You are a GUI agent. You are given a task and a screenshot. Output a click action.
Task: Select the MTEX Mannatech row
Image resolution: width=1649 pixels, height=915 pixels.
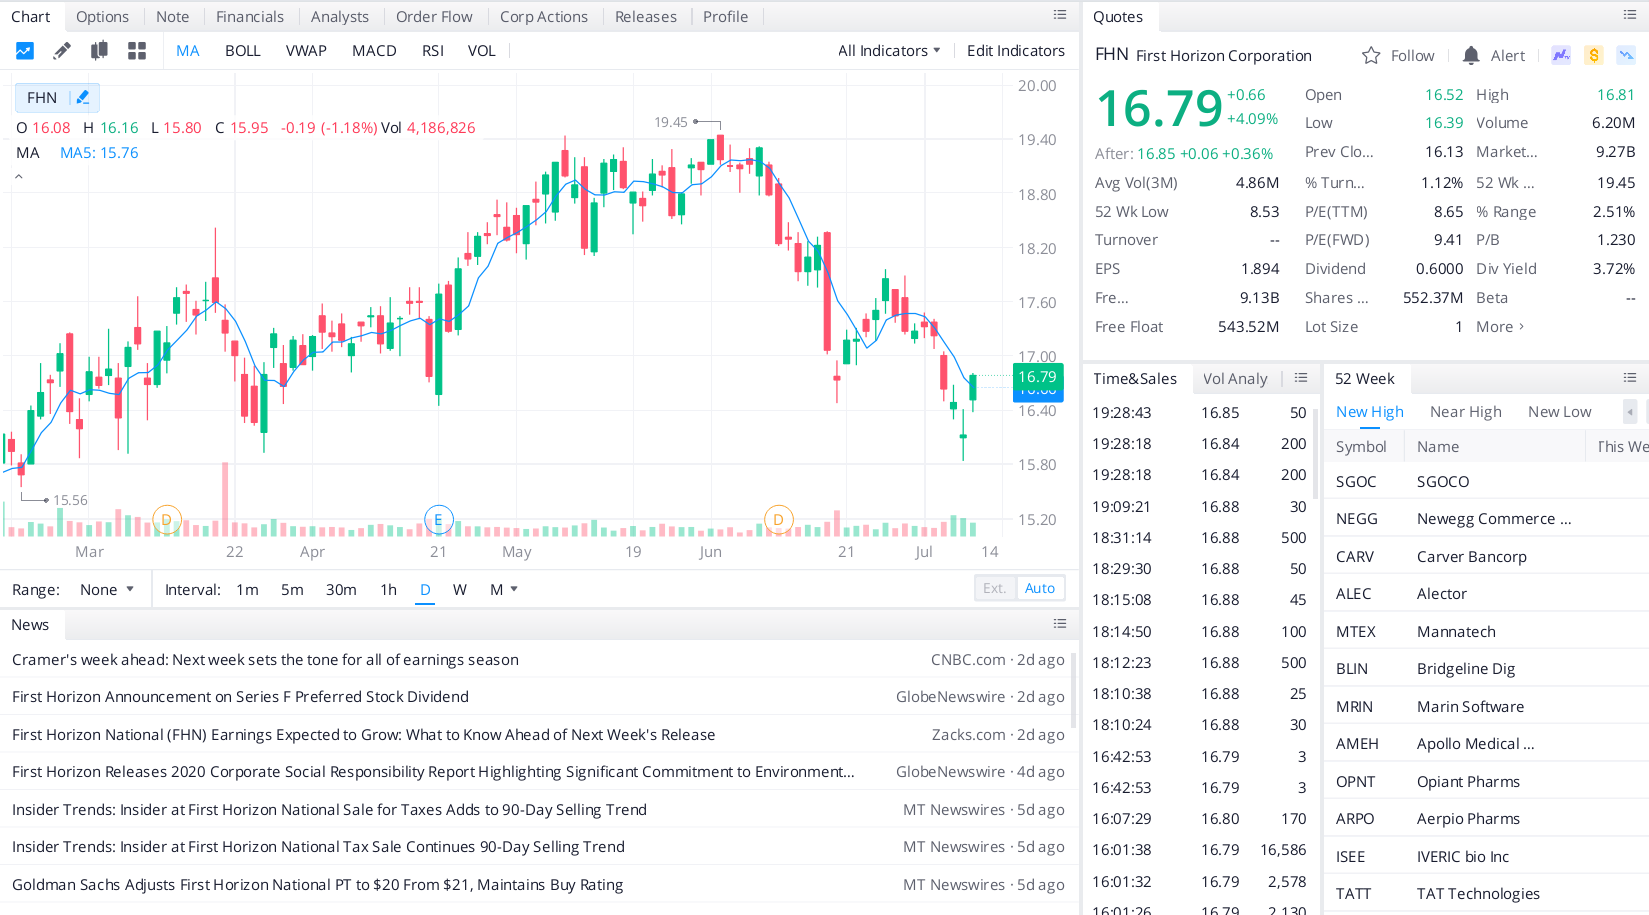tap(1486, 632)
